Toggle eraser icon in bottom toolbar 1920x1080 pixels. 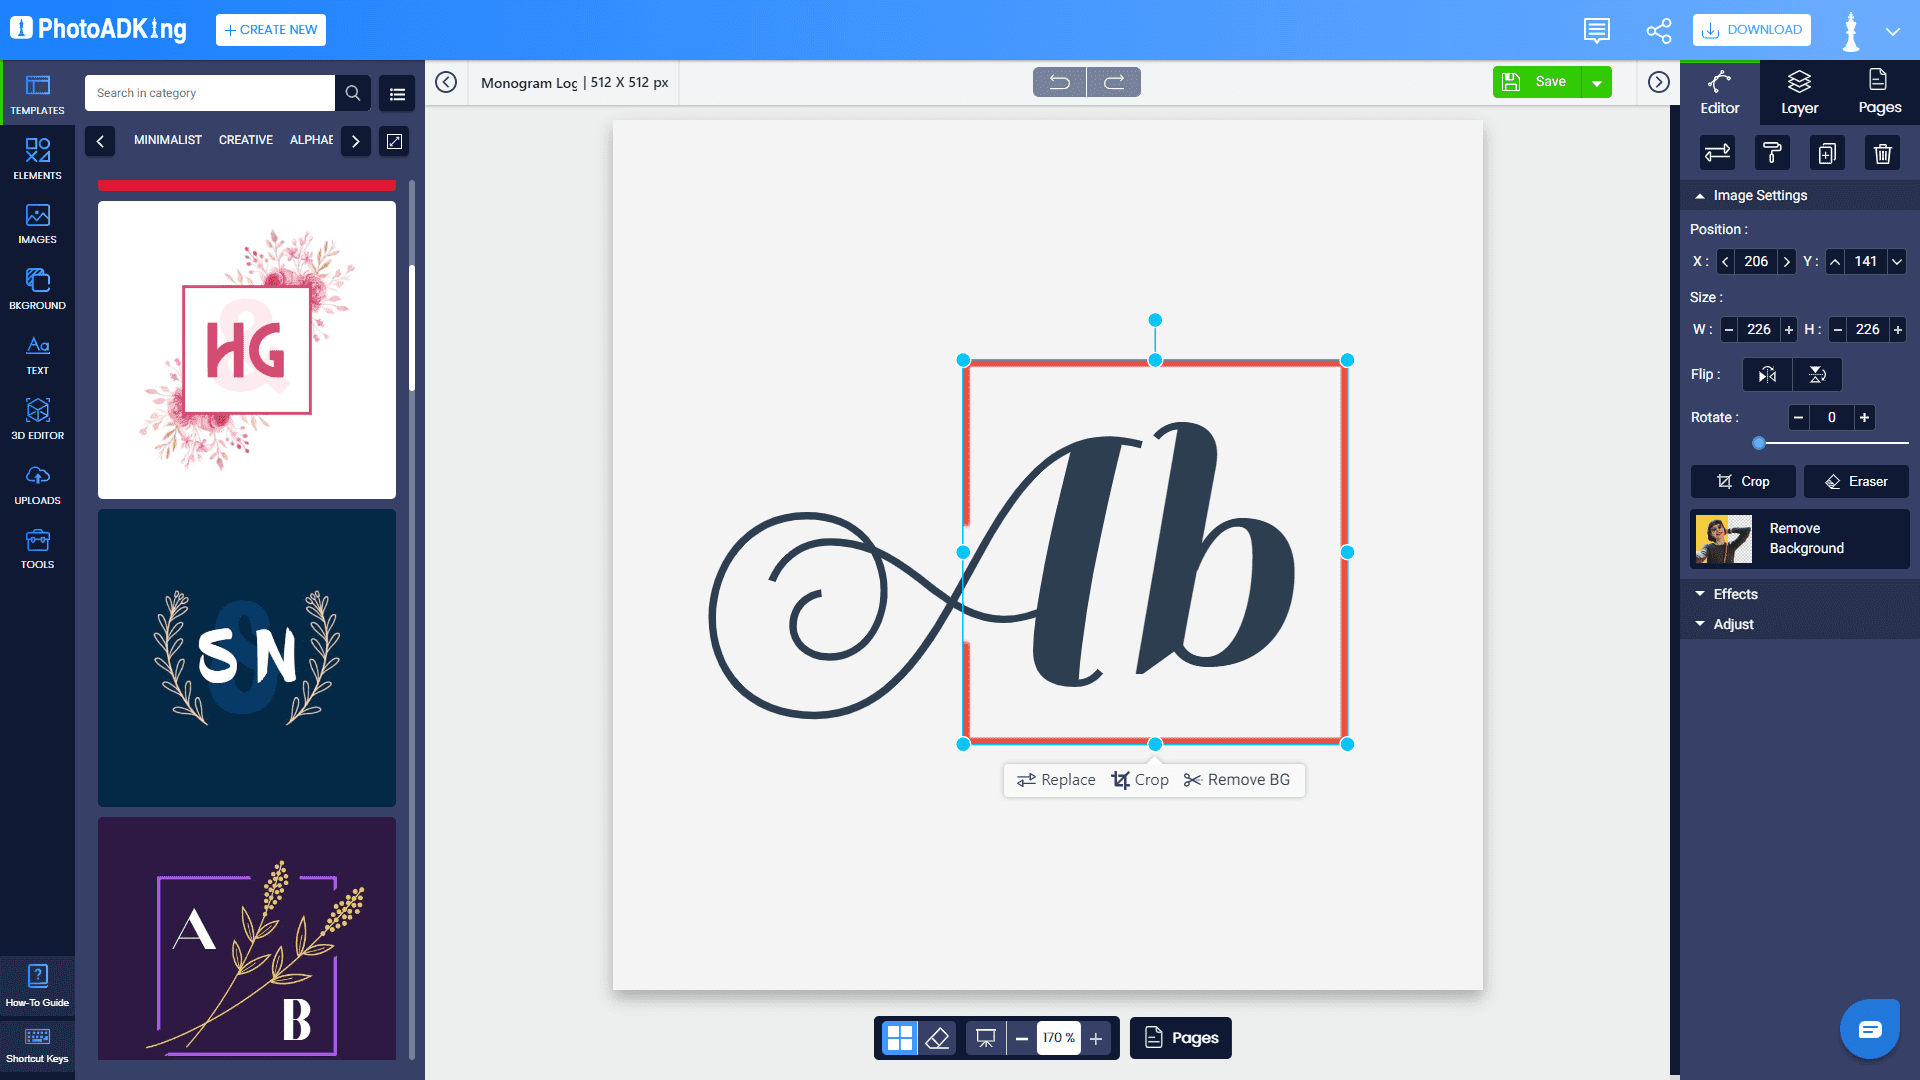(937, 1038)
